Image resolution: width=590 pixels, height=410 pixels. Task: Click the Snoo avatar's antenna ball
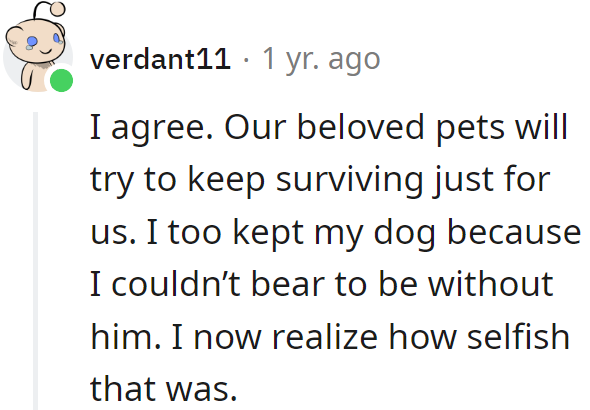click(58, 9)
